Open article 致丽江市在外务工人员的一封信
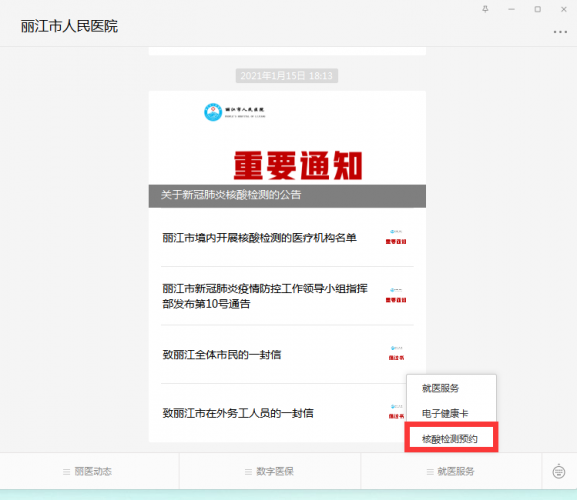The width and height of the screenshot is (577, 500). coord(277,413)
